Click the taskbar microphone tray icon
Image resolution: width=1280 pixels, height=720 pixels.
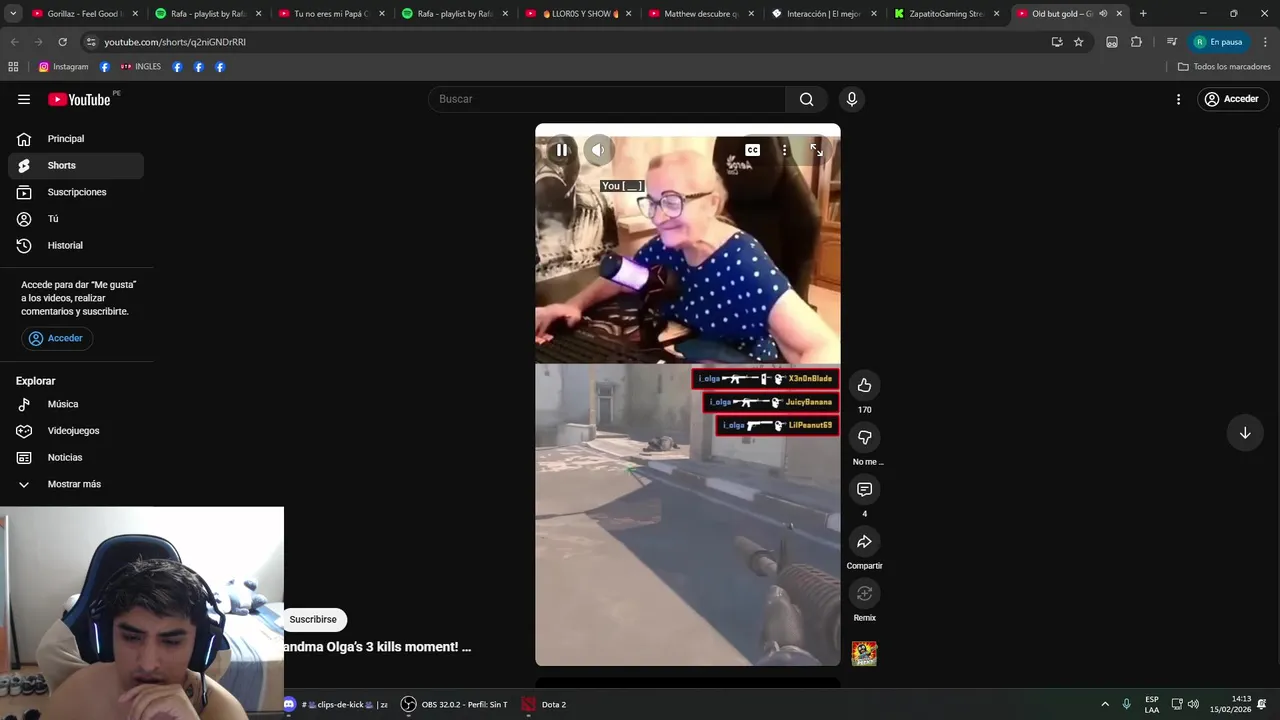1126,705
